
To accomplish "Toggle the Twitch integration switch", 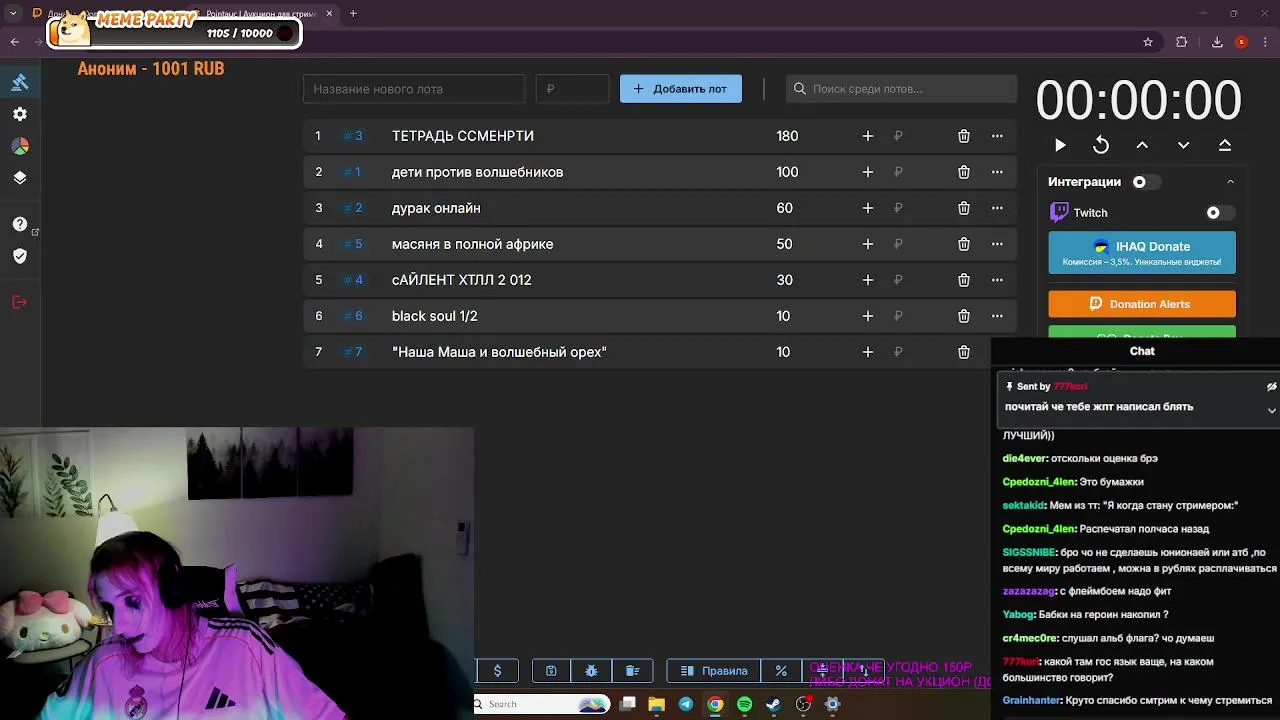I will (x=1220, y=213).
